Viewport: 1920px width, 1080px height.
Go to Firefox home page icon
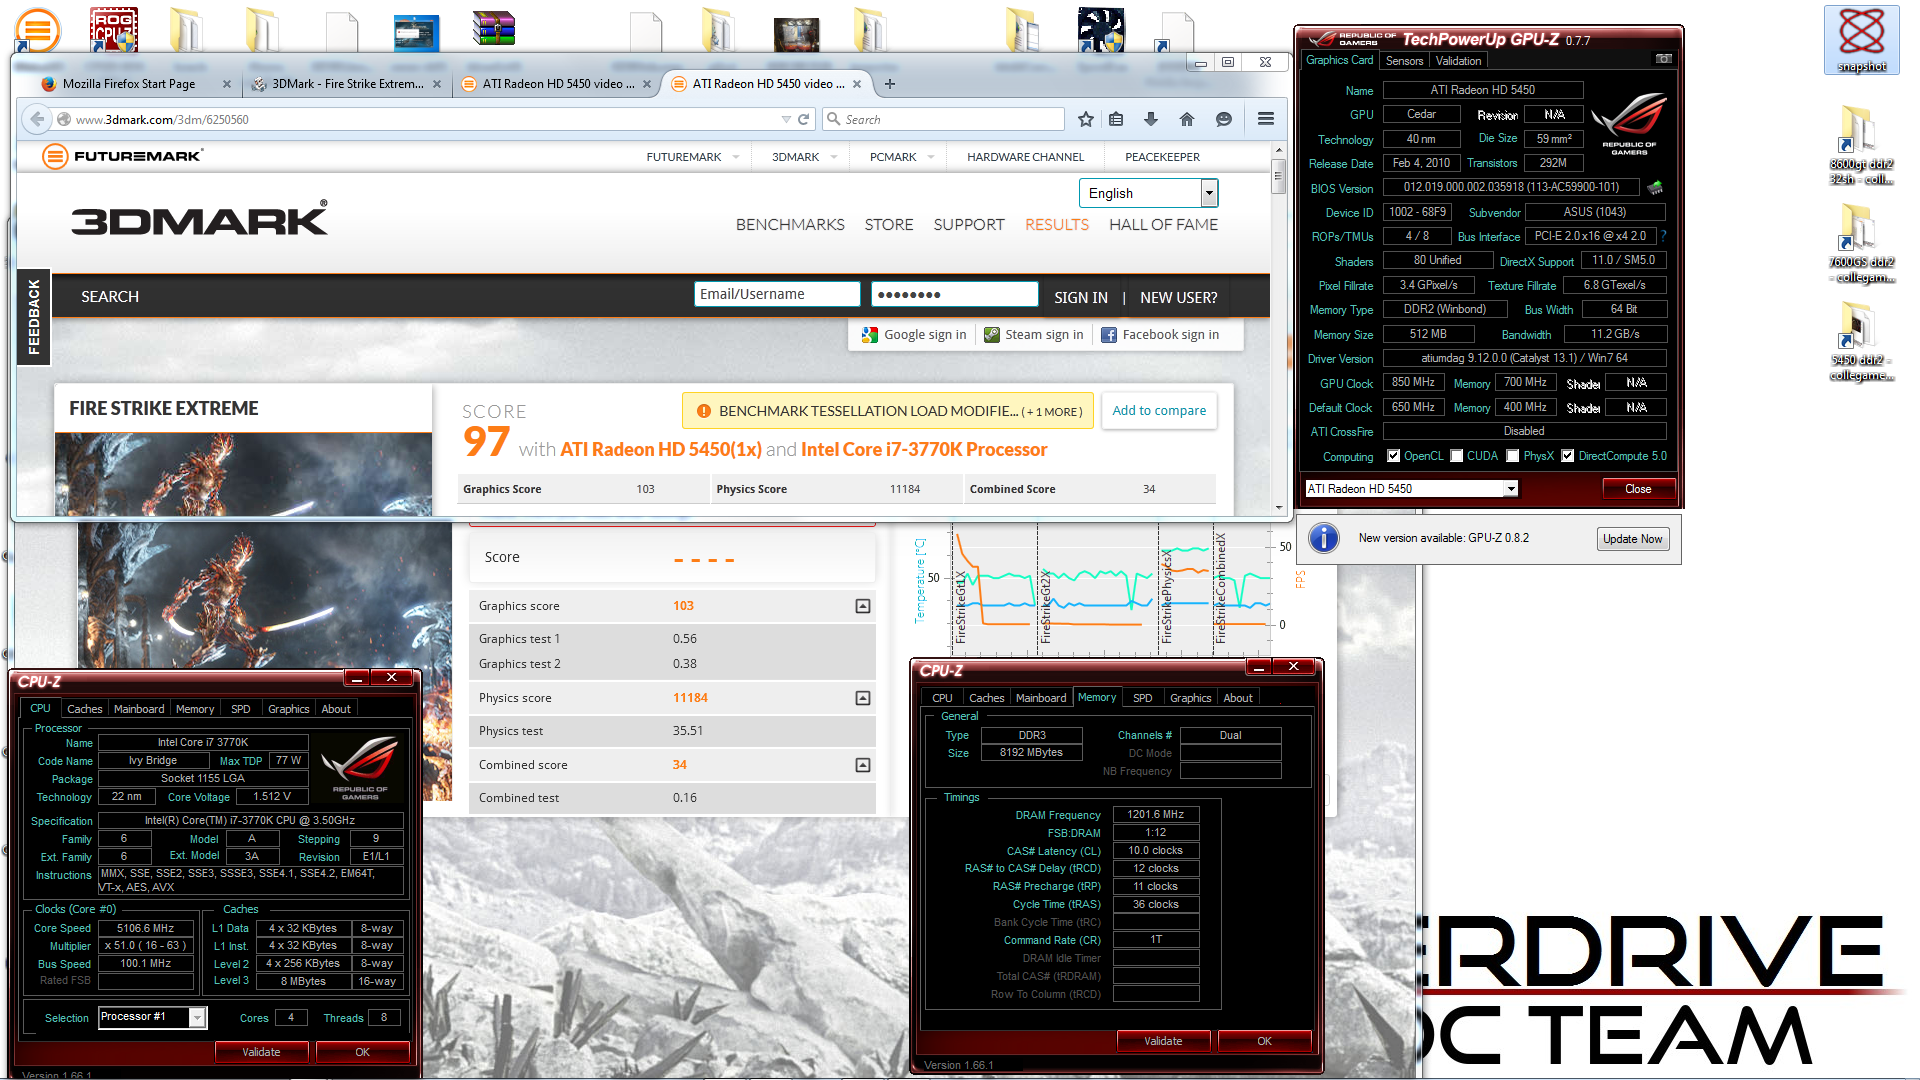tap(1187, 119)
